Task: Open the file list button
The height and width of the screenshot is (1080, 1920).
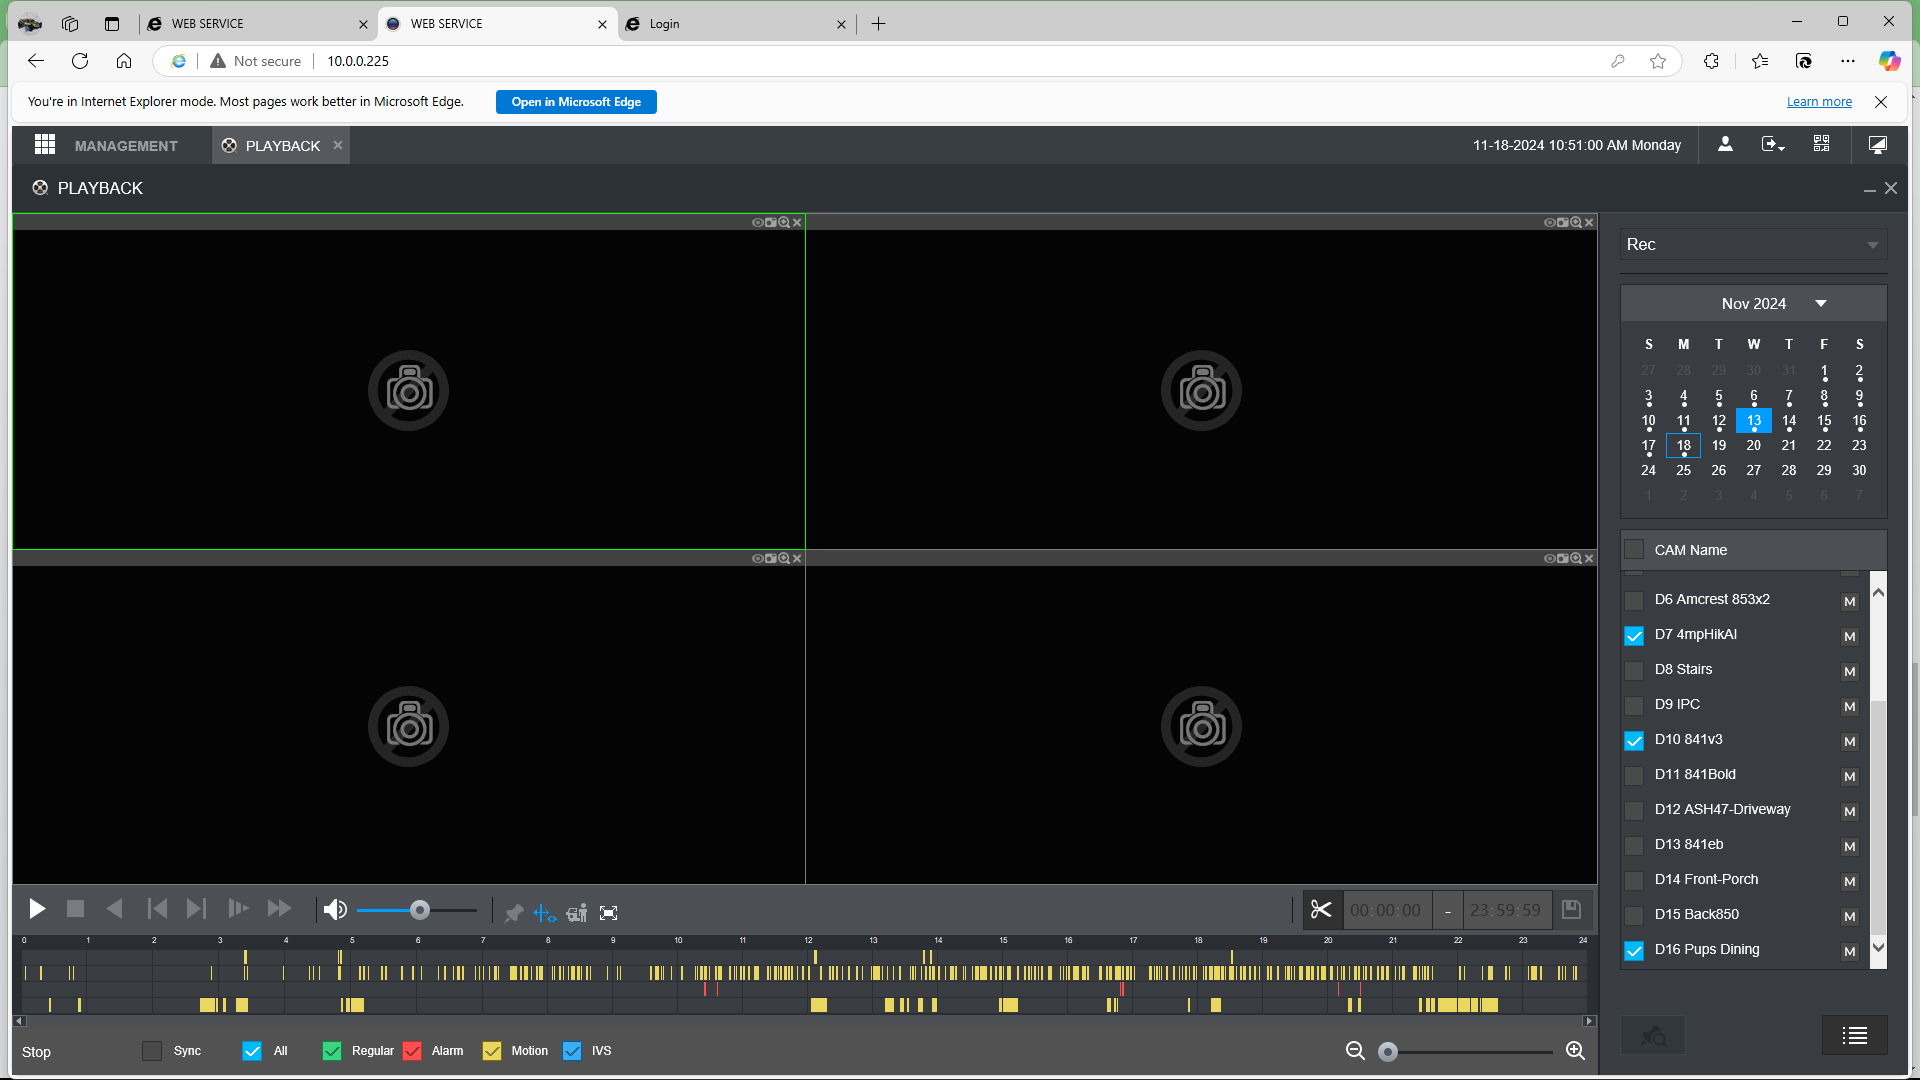Action: point(1854,1036)
